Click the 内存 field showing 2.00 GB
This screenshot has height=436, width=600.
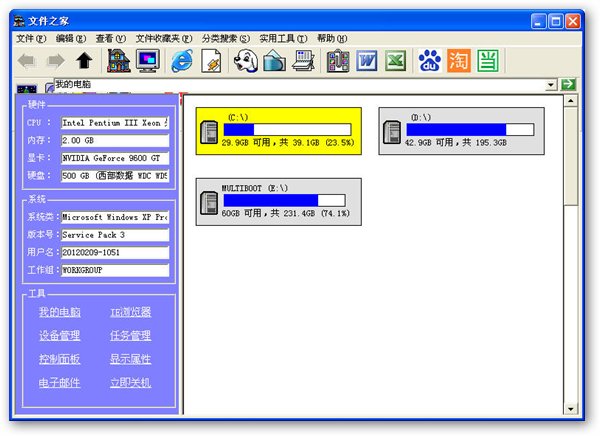click(x=115, y=140)
